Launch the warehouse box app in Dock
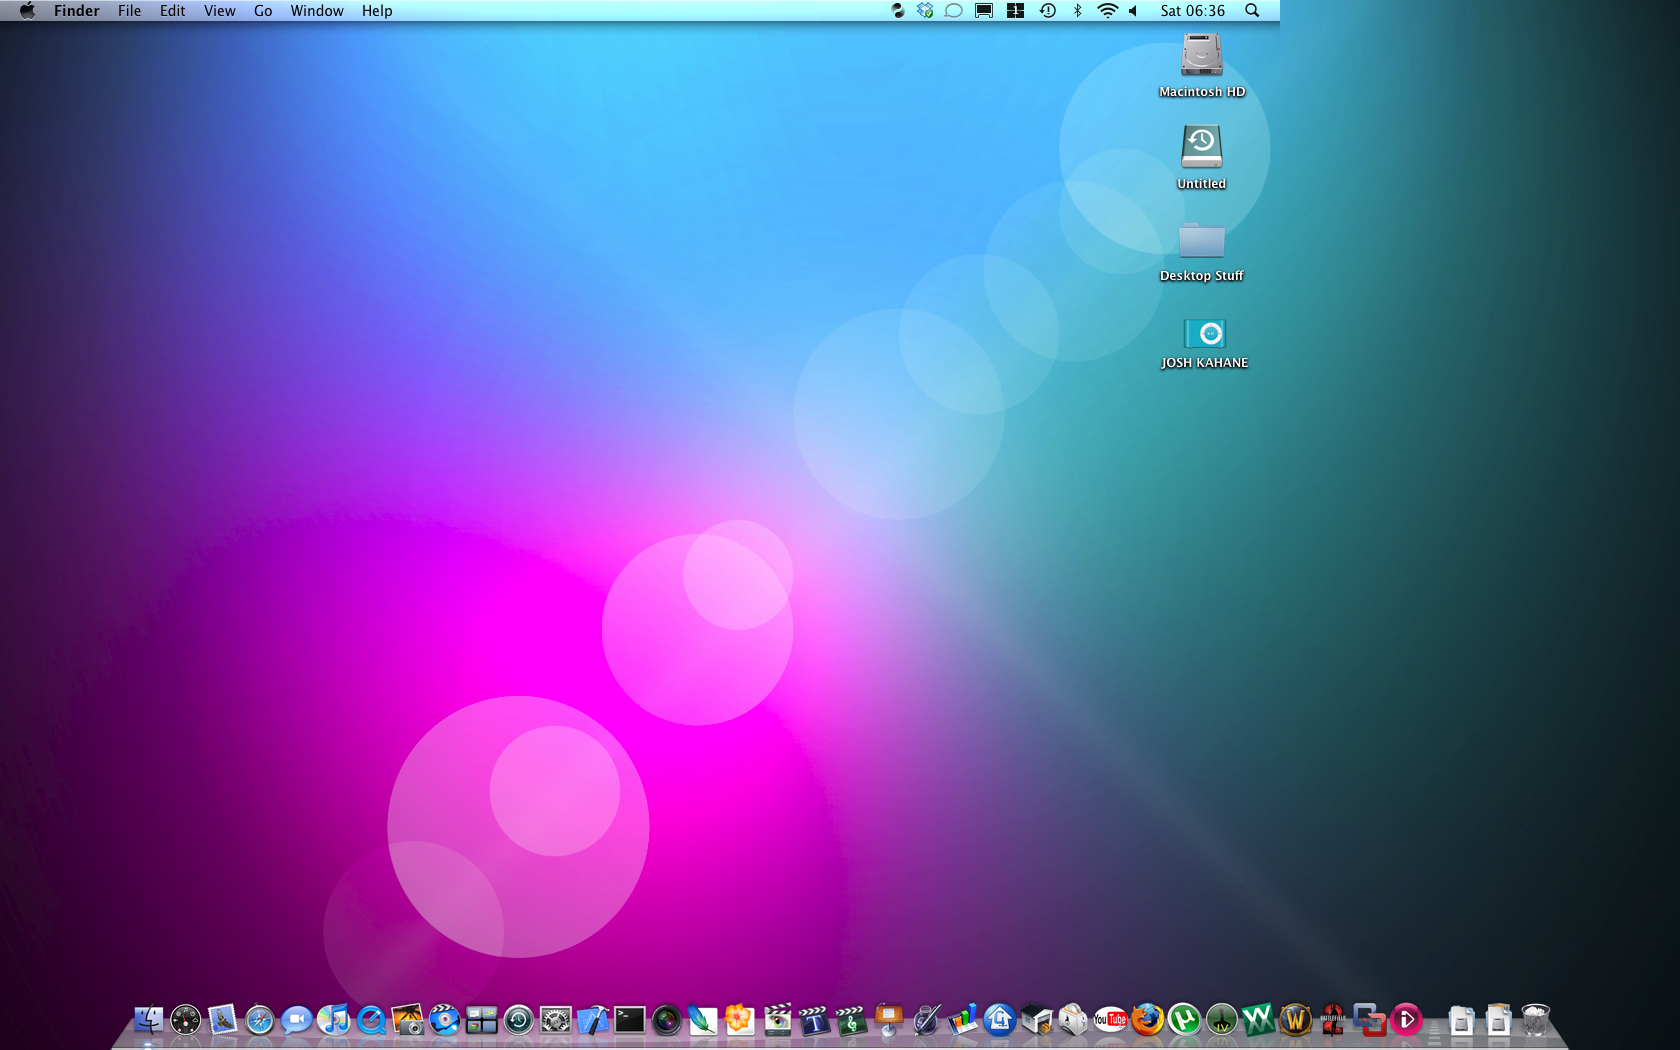 click(x=1036, y=1020)
